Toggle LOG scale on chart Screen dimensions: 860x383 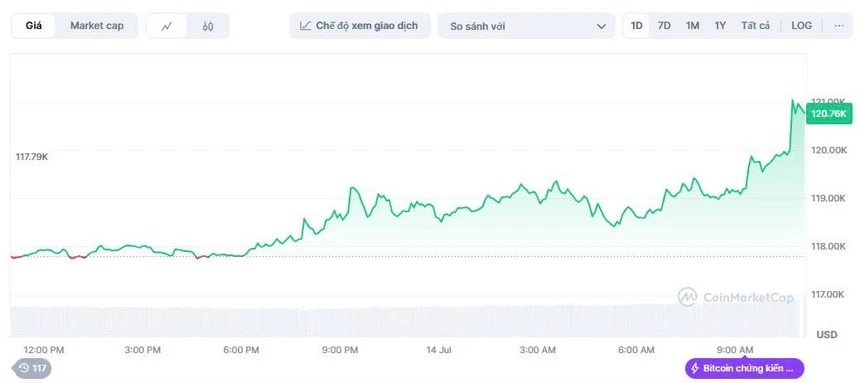[801, 25]
